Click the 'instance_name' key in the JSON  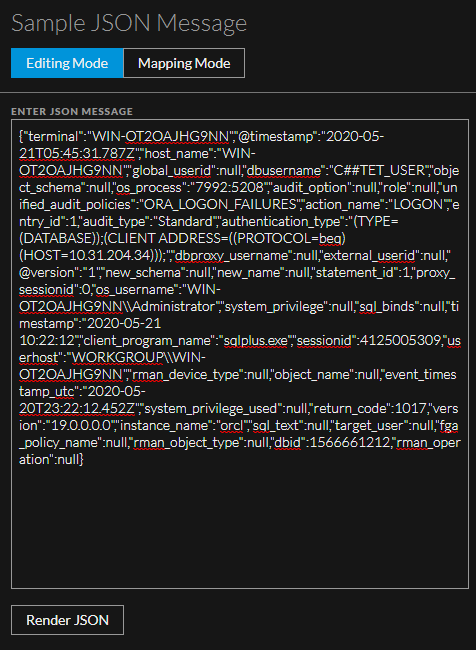tap(165, 425)
